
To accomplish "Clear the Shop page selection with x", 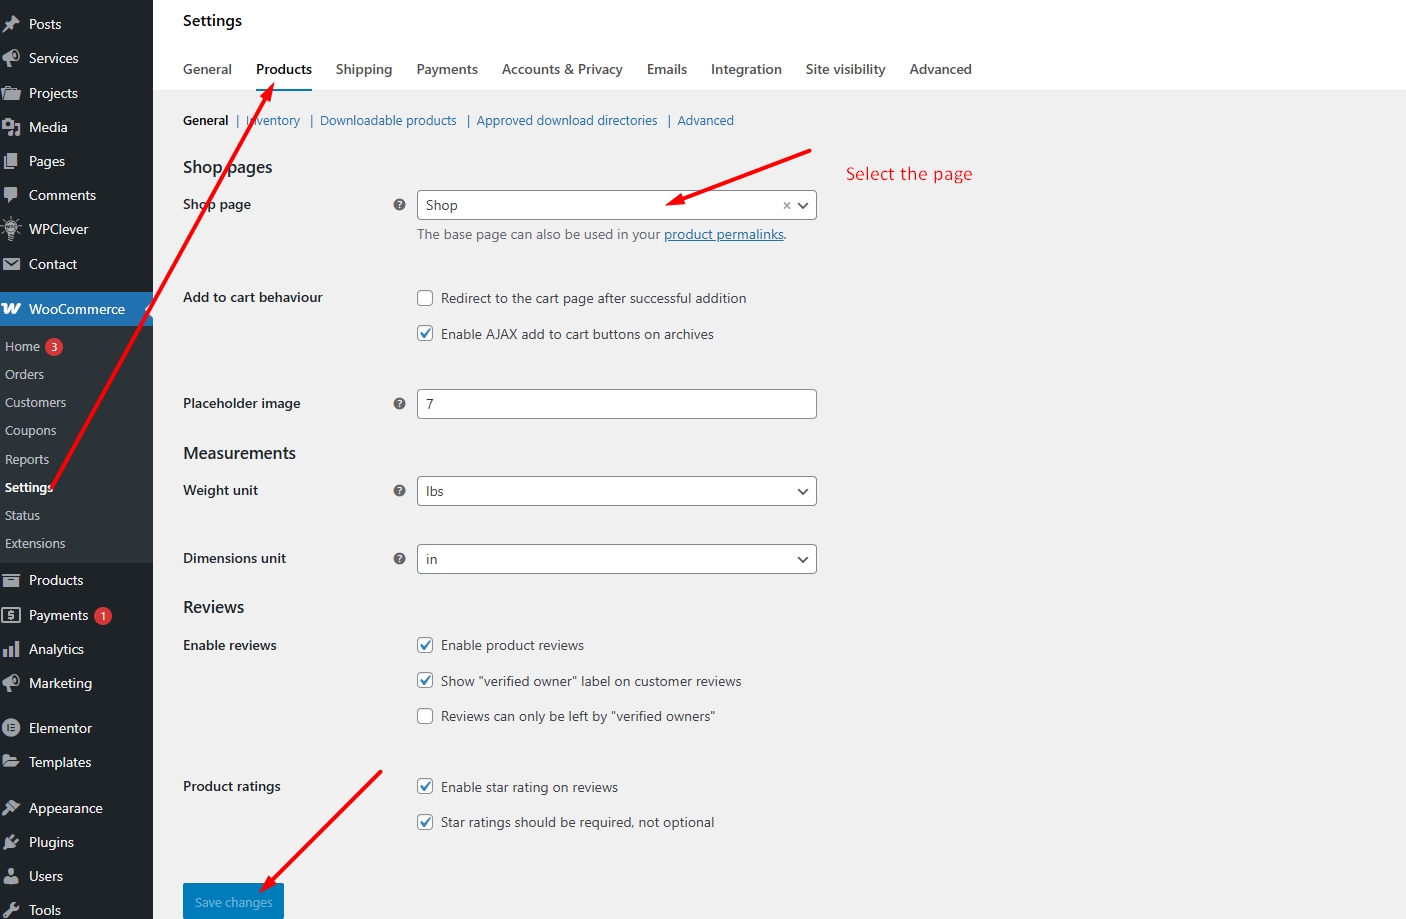I will tap(786, 206).
